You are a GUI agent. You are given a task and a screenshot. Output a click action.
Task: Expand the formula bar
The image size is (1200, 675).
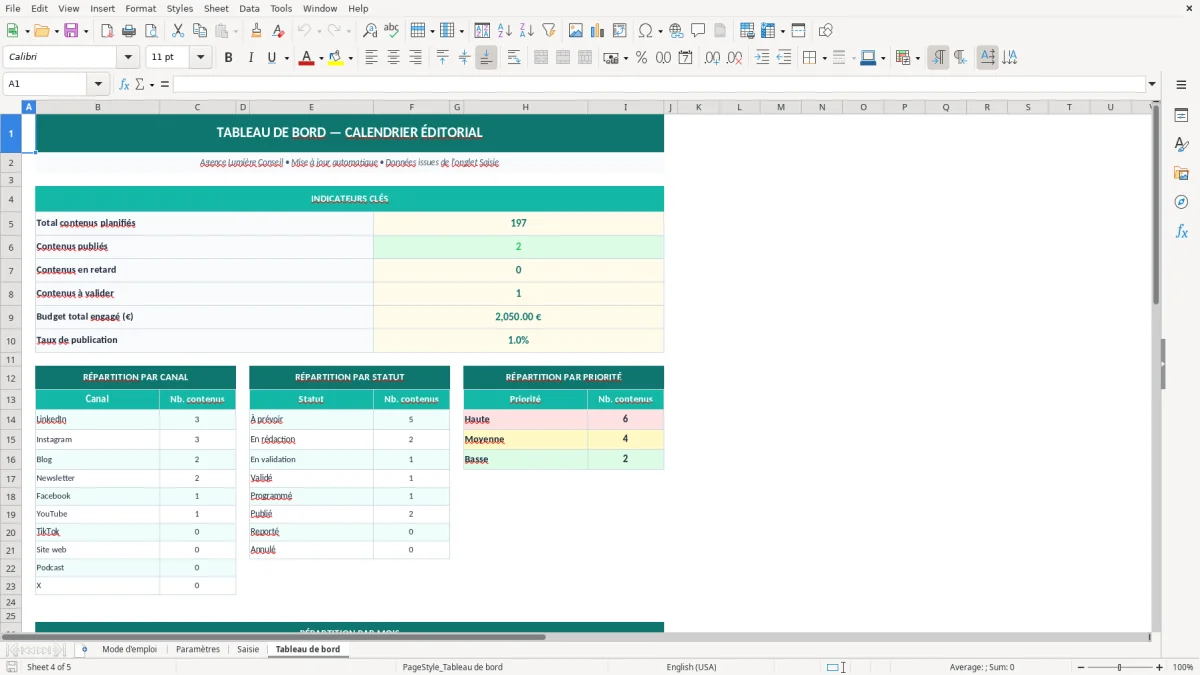[x=1153, y=84]
